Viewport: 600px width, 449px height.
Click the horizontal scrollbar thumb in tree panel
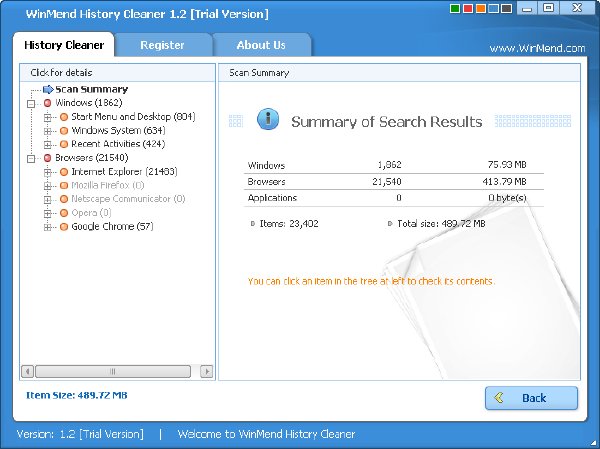[113, 371]
